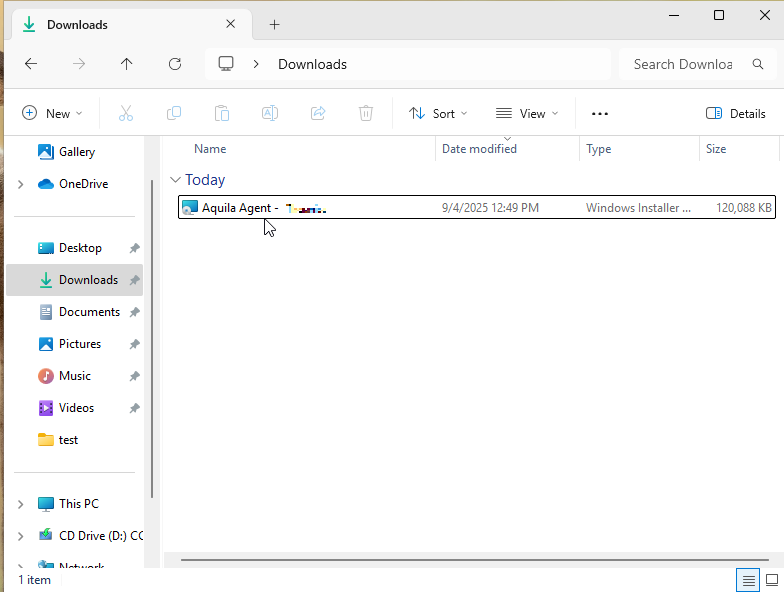Open the Sort dropdown menu
Image resolution: width=784 pixels, height=592 pixels.
pos(438,113)
